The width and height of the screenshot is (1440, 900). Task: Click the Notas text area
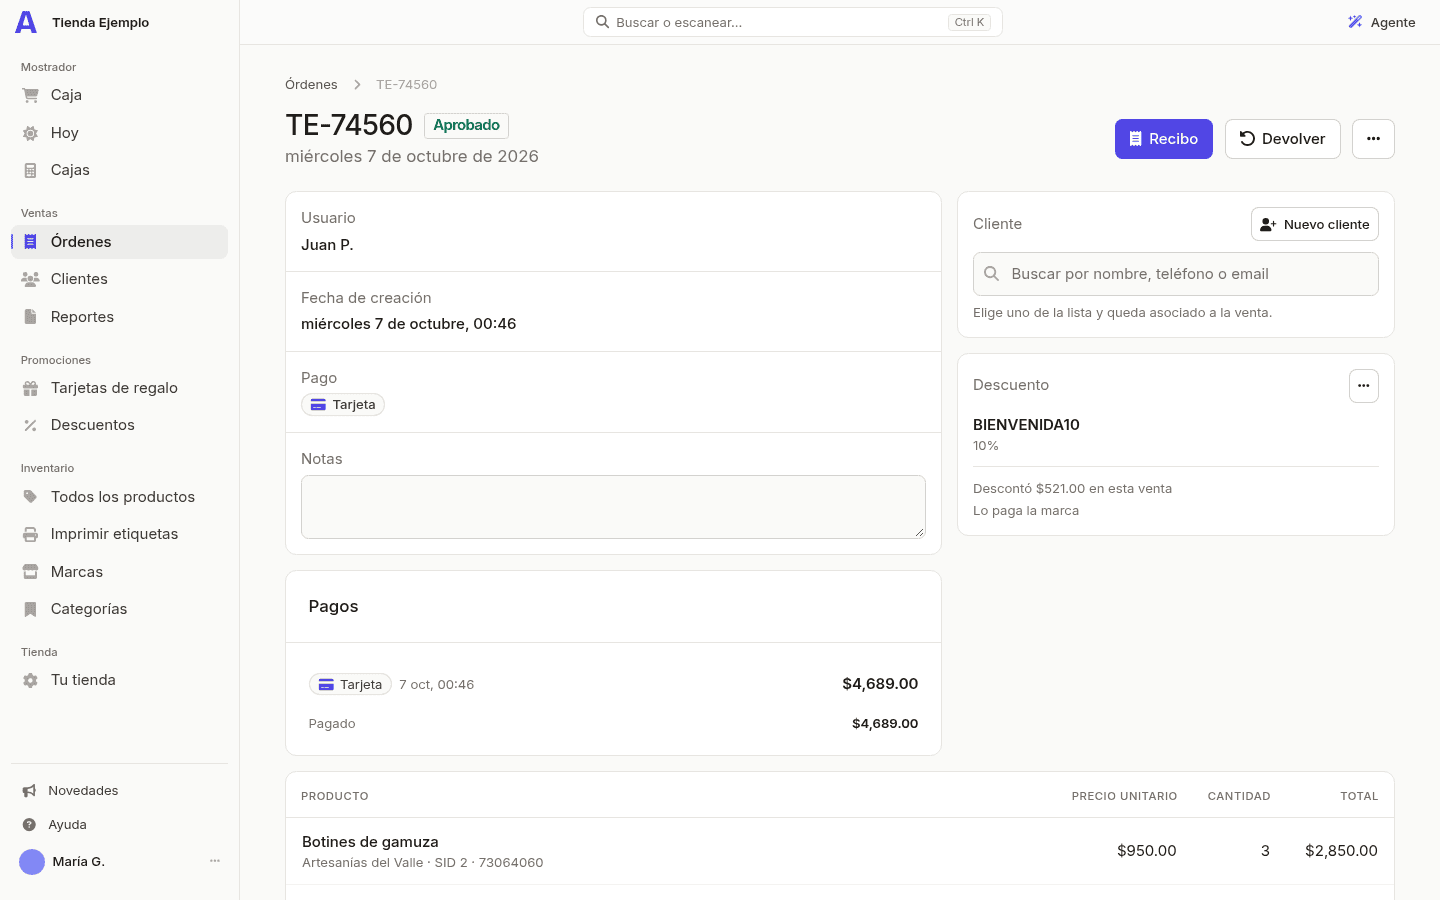[x=613, y=507]
